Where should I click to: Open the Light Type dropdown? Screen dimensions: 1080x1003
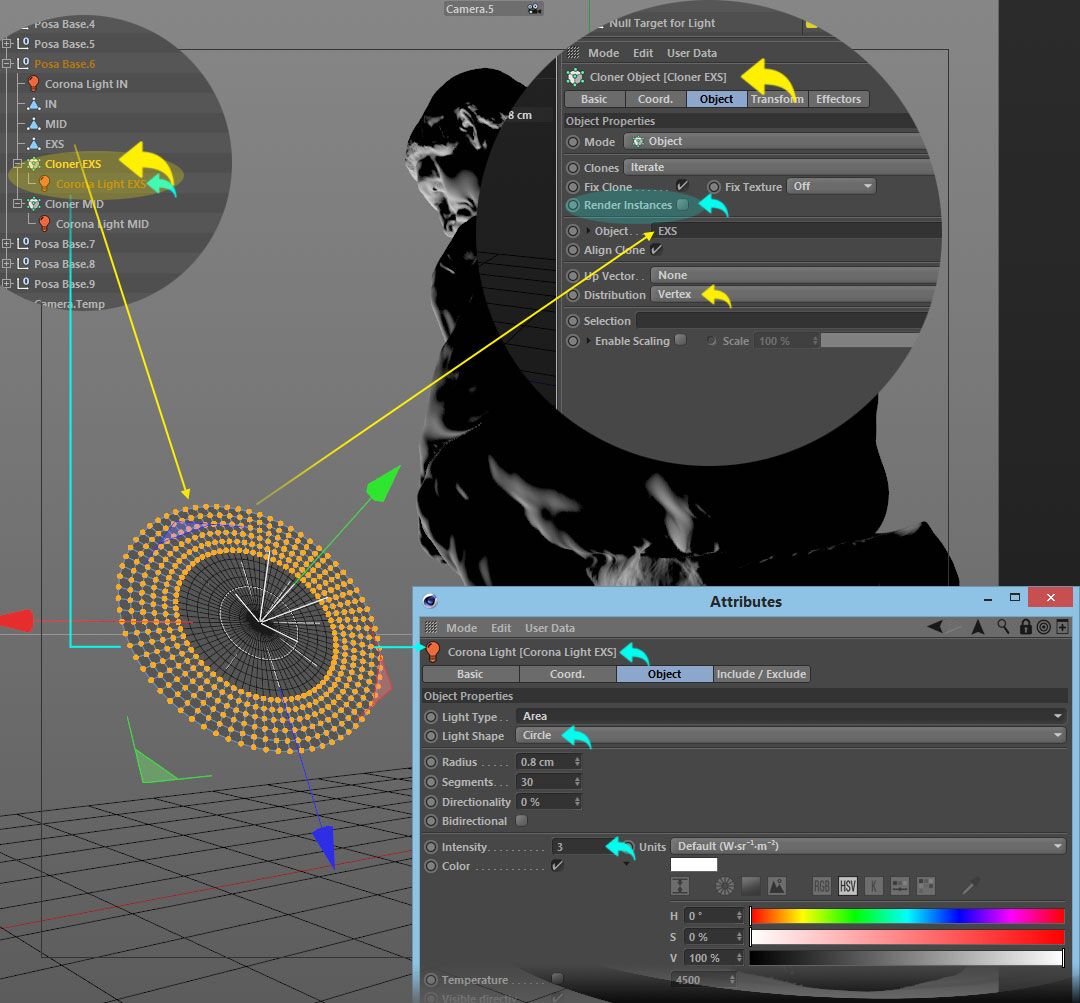point(791,716)
